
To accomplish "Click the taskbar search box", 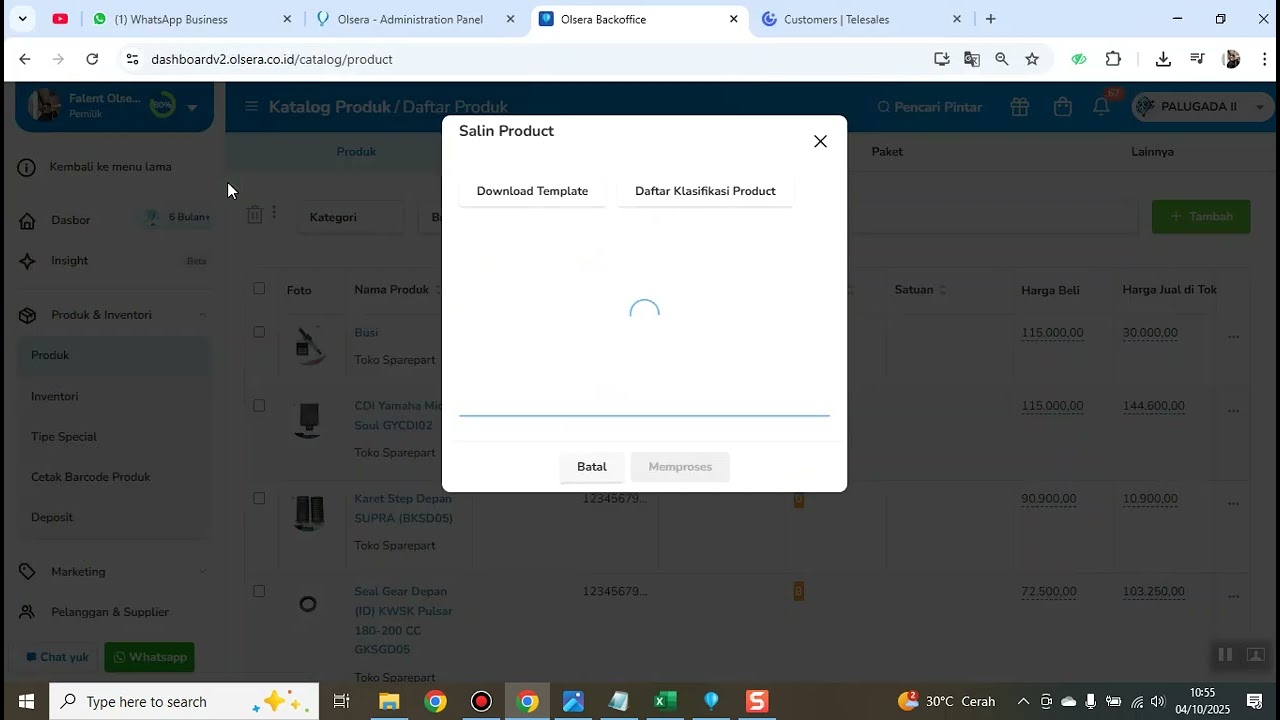I will 184,701.
